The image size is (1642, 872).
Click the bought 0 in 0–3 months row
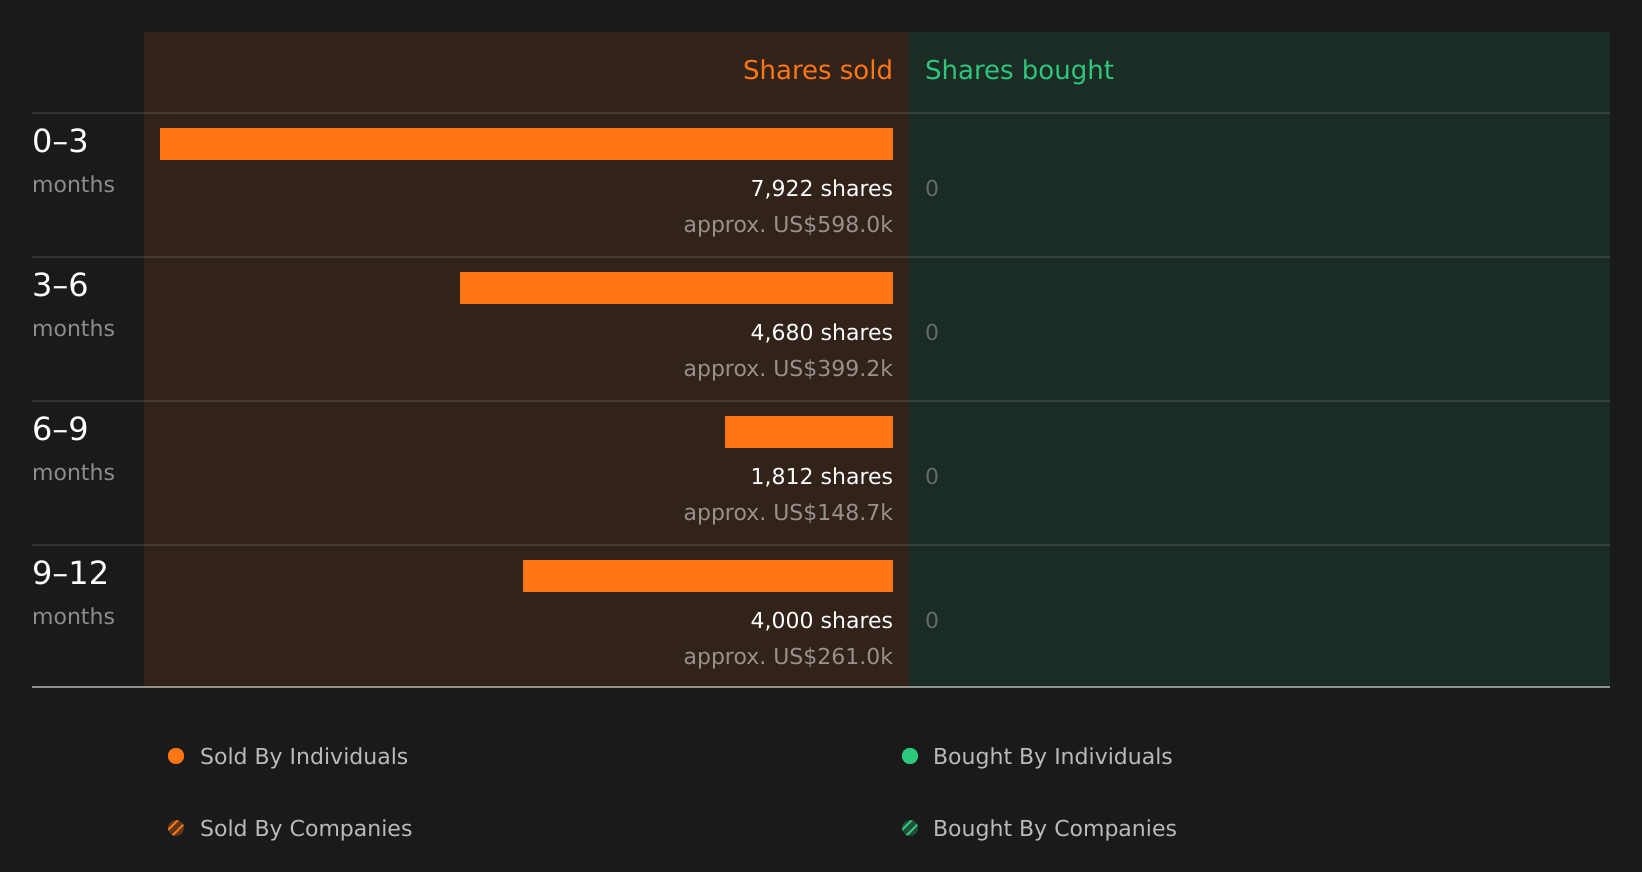coord(932,188)
